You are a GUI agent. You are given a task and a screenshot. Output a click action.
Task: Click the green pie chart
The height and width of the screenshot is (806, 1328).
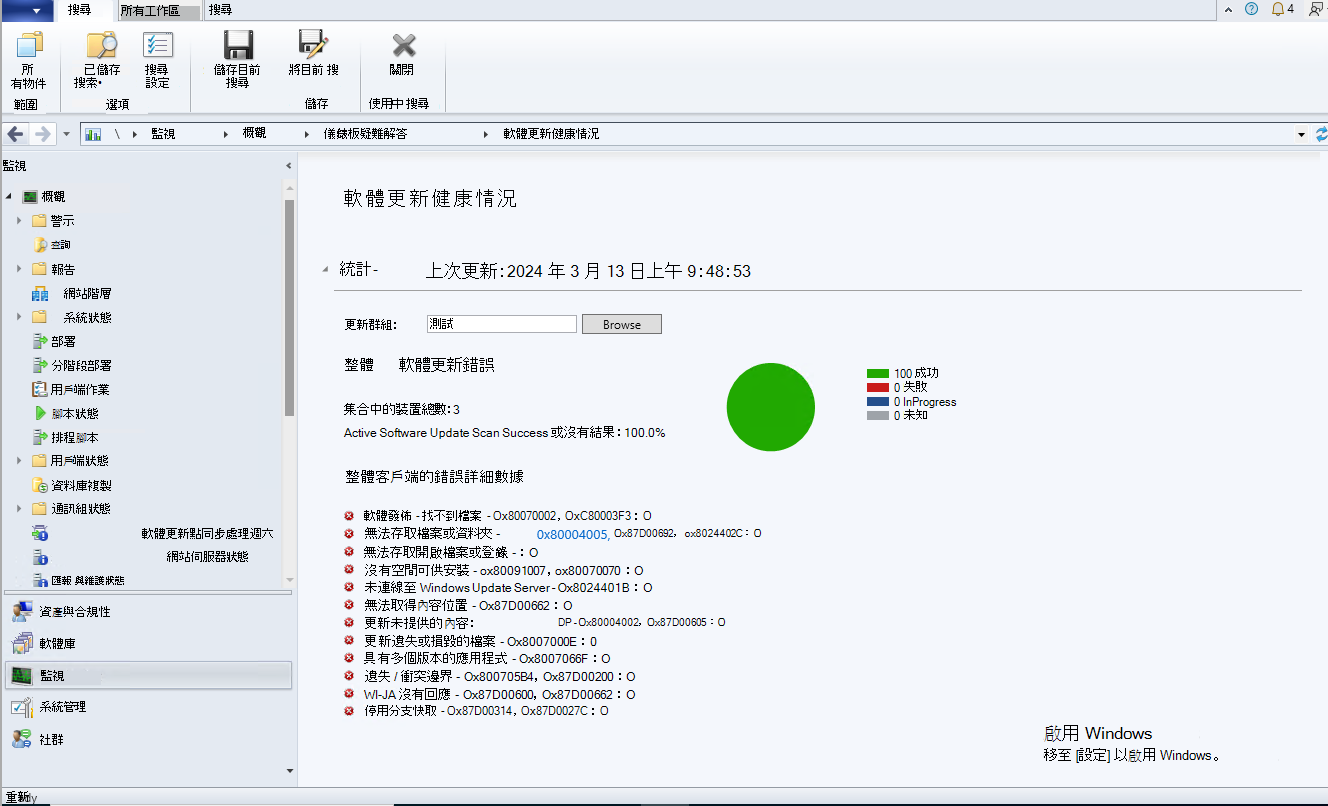click(x=770, y=407)
